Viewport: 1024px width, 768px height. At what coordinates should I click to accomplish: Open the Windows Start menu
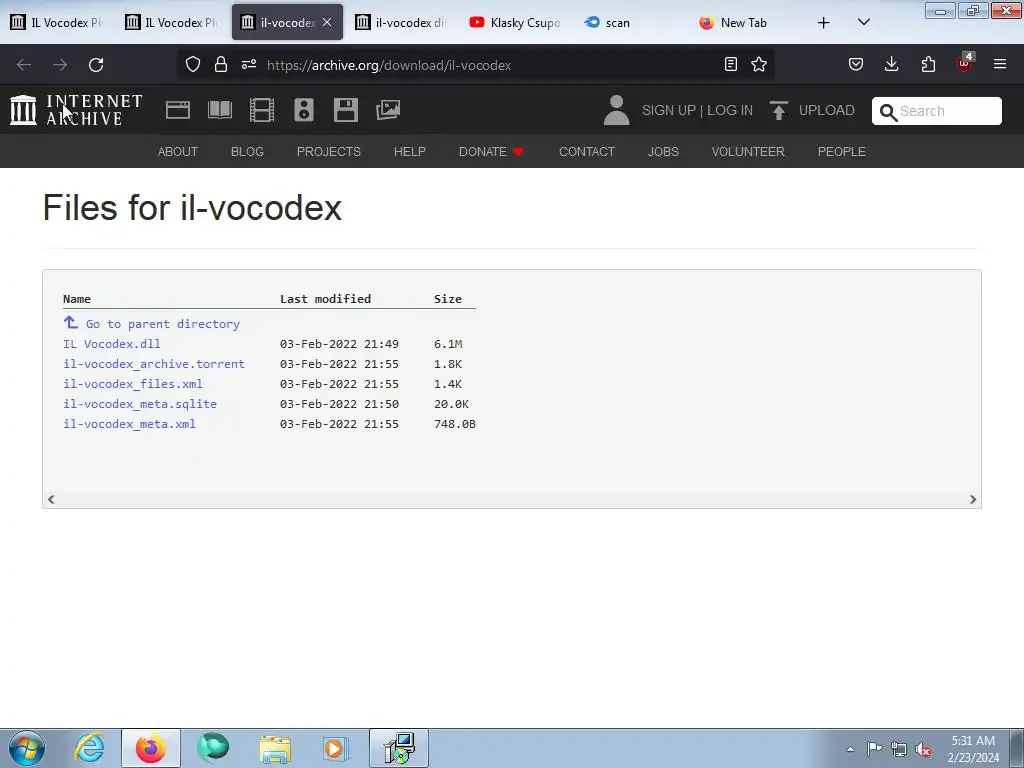pos(26,748)
